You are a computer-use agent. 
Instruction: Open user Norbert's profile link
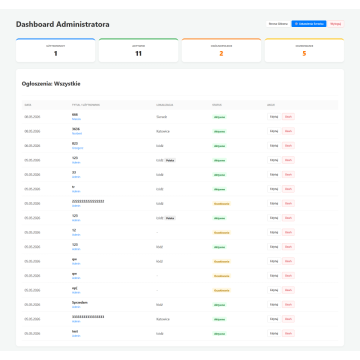(x=77, y=134)
